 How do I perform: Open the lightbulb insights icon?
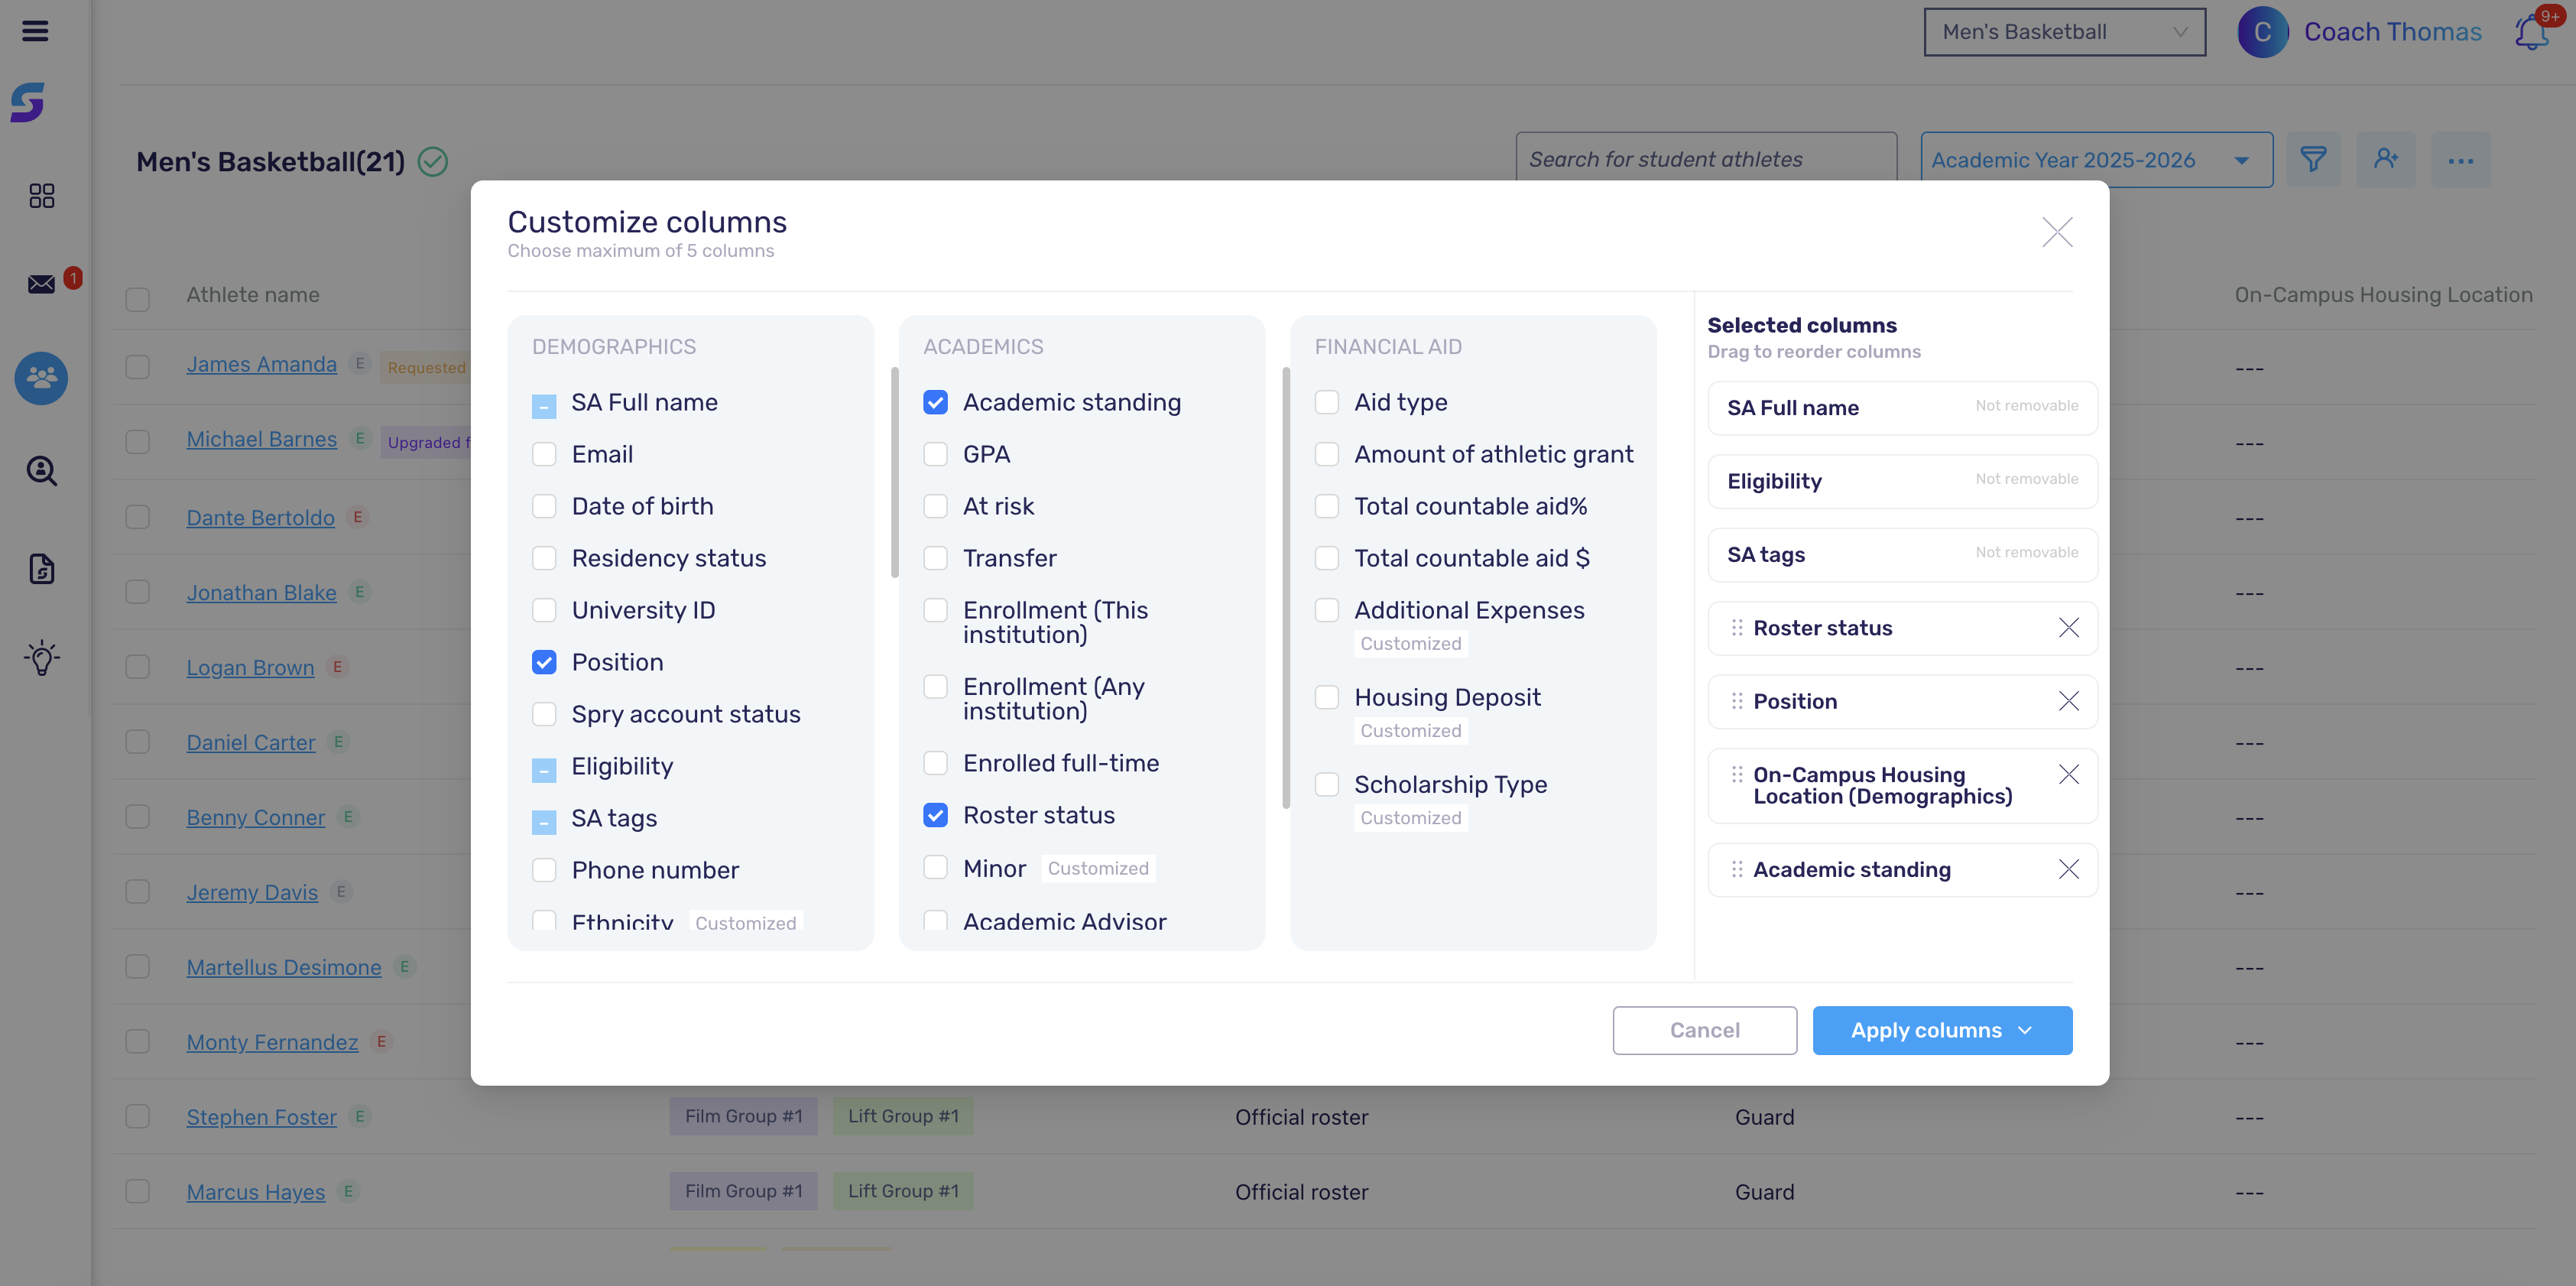[x=41, y=657]
